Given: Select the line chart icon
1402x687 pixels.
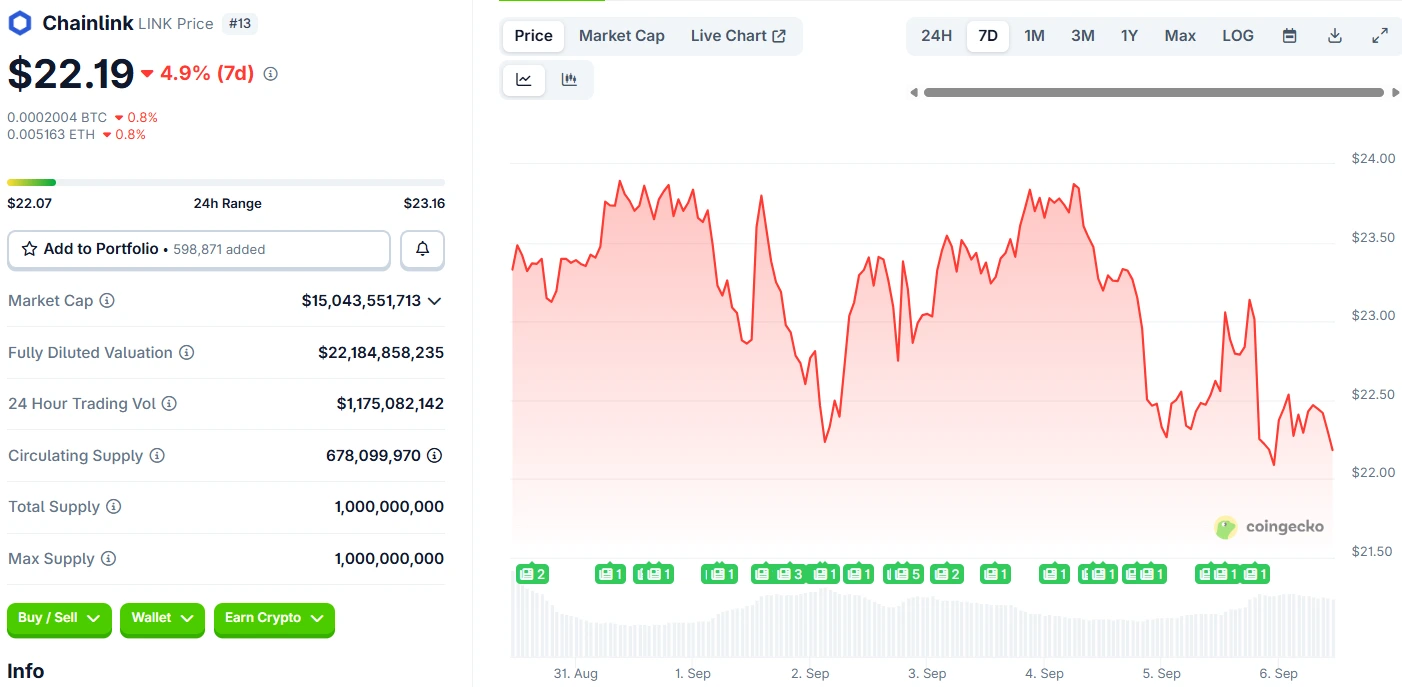Looking at the screenshot, I should point(523,78).
